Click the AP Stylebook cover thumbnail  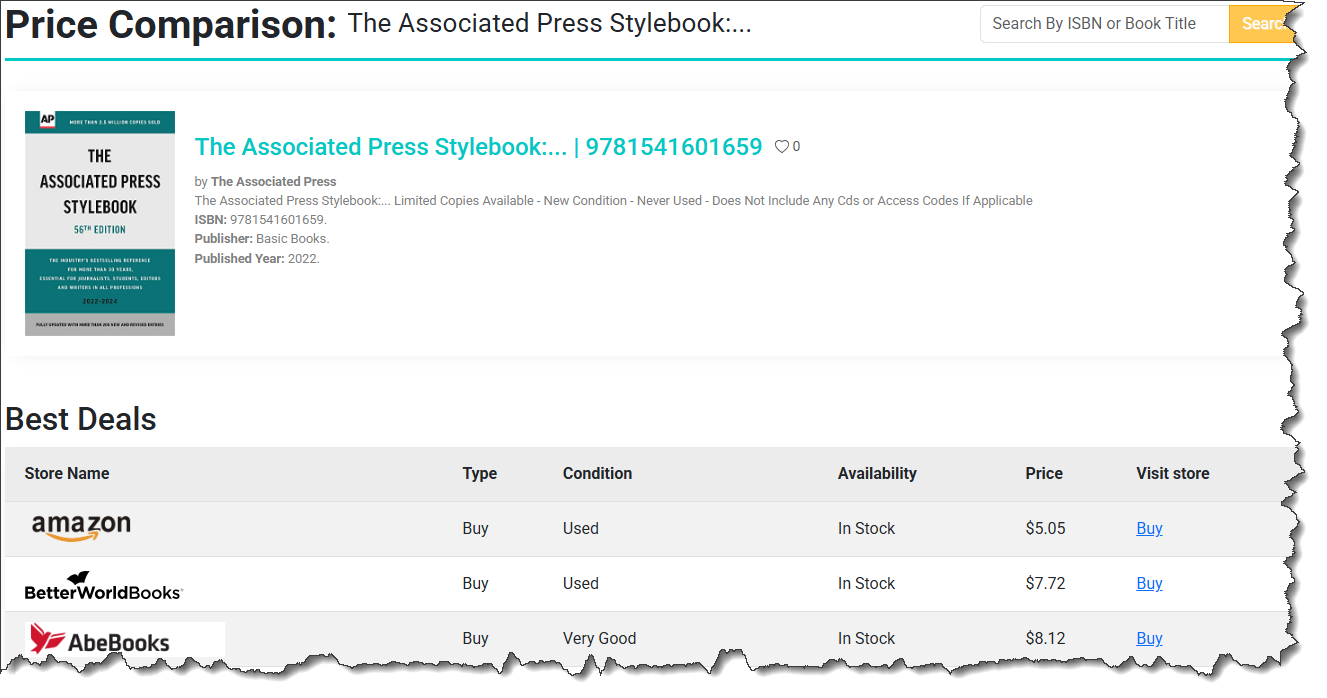tap(100, 223)
